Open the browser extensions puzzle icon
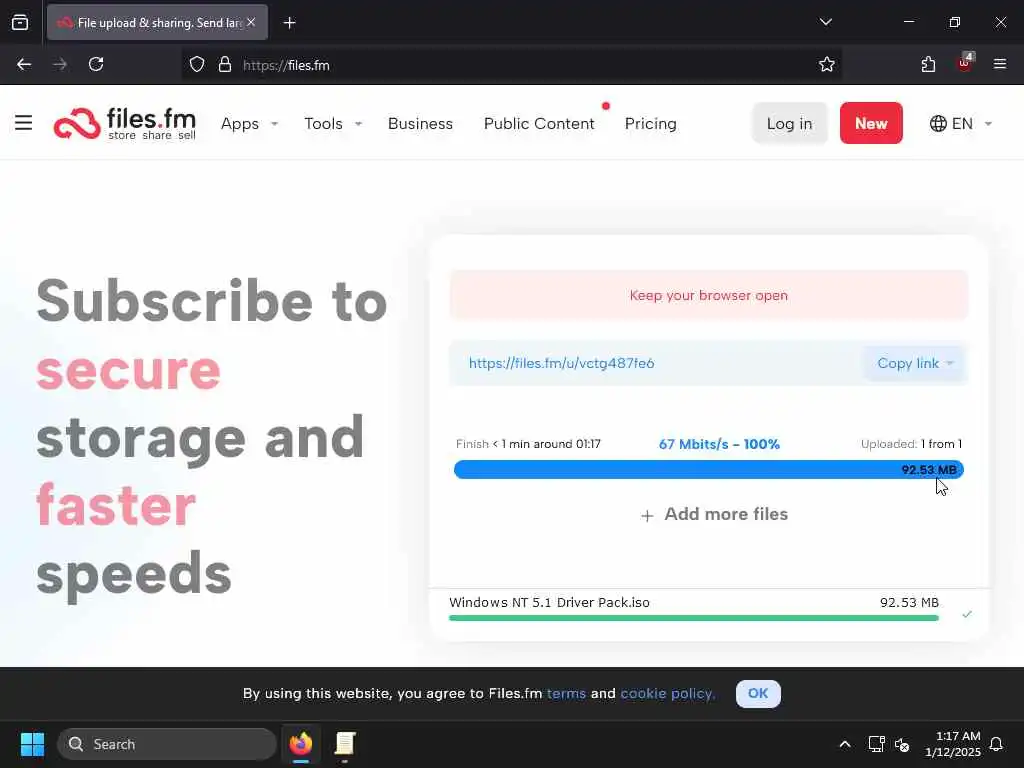This screenshot has height=768, width=1024. pyautogui.click(x=928, y=65)
